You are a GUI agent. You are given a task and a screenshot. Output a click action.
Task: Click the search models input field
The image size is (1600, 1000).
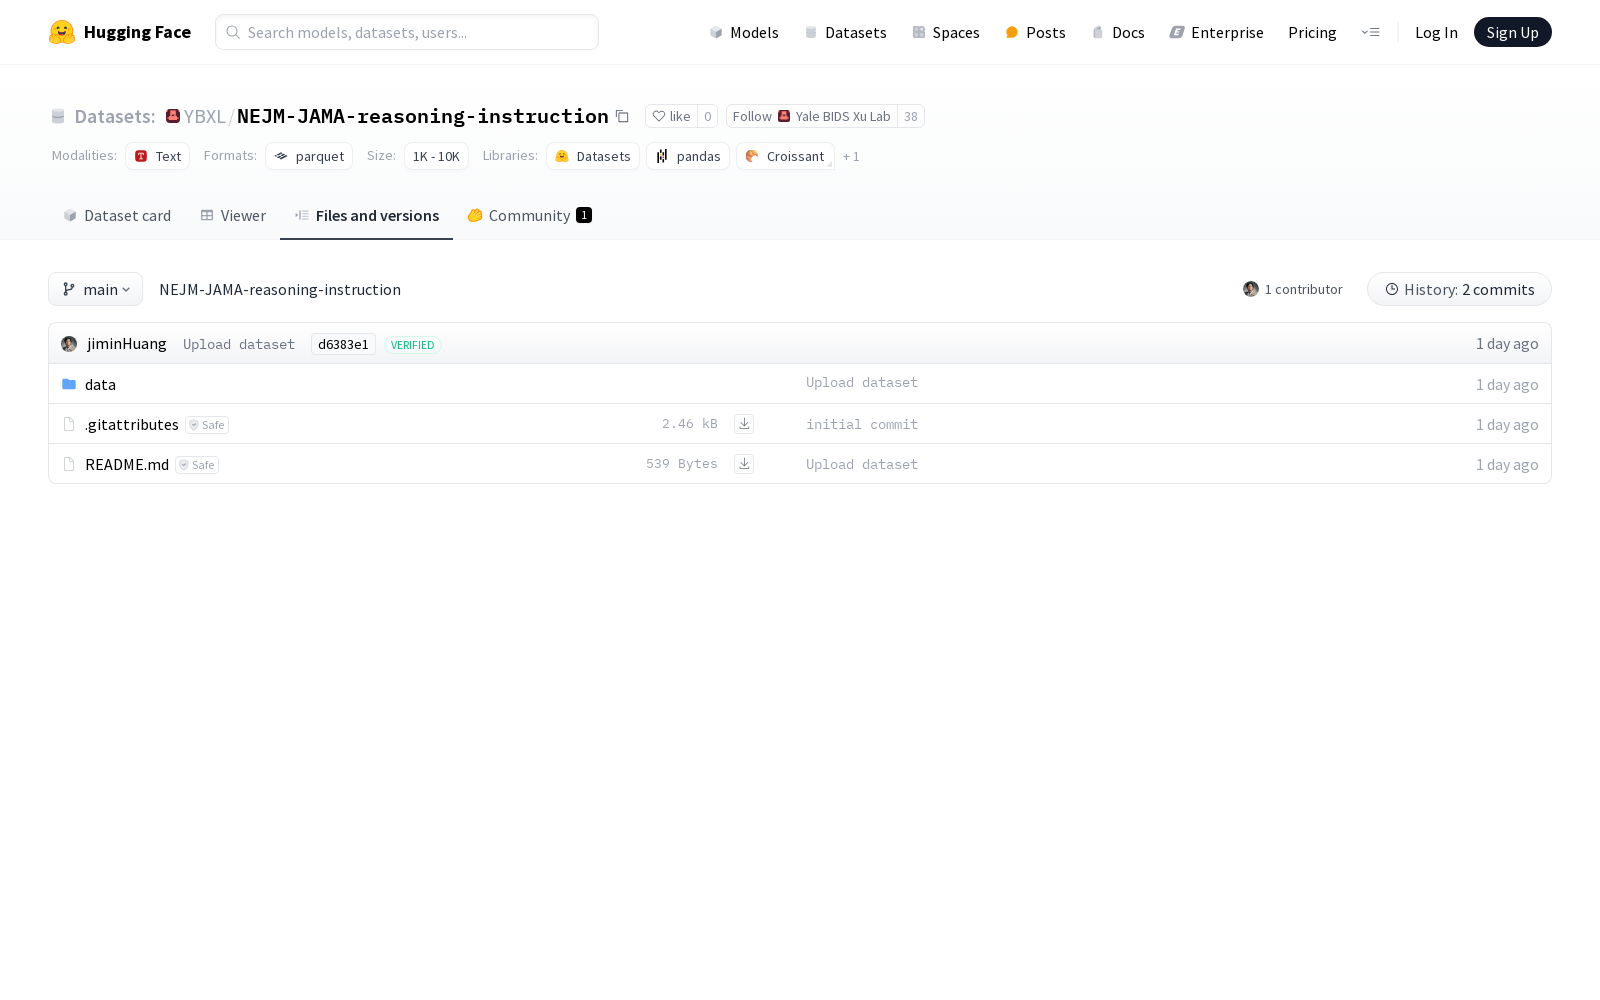(407, 33)
